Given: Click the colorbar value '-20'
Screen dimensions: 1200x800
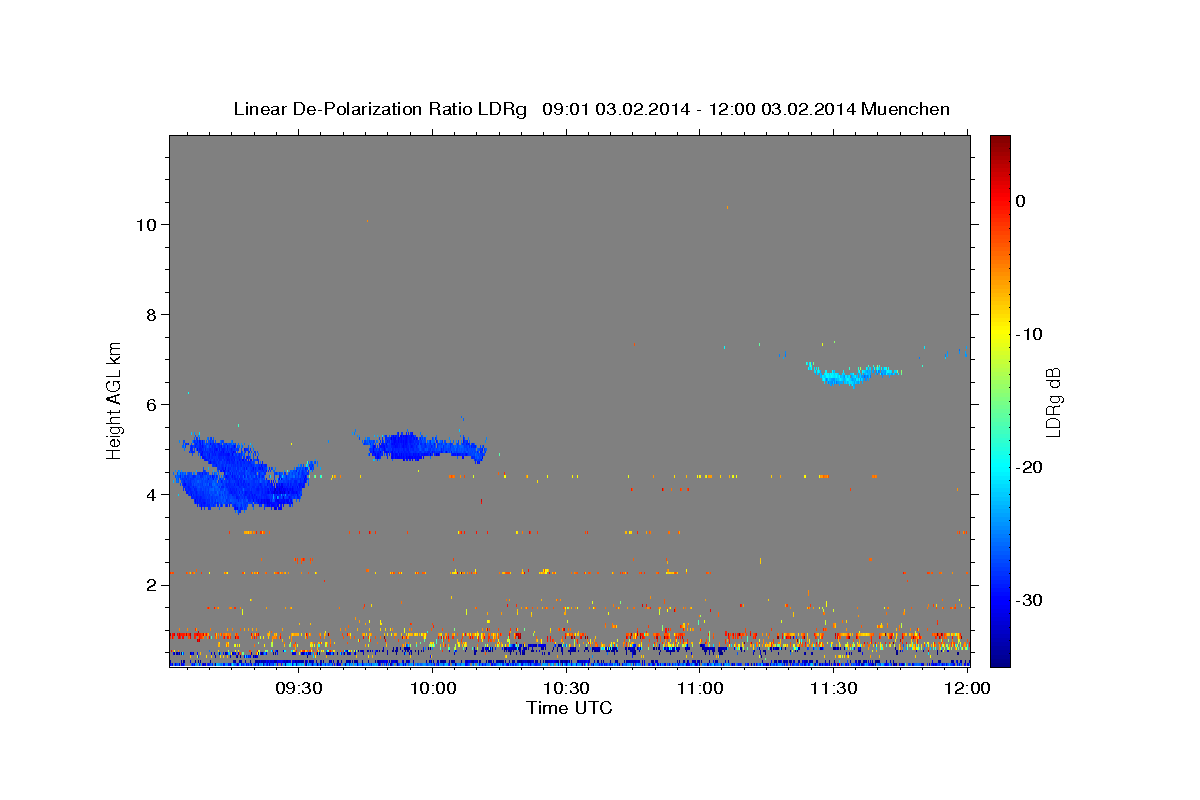Looking at the screenshot, I should [x=1030, y=467].
